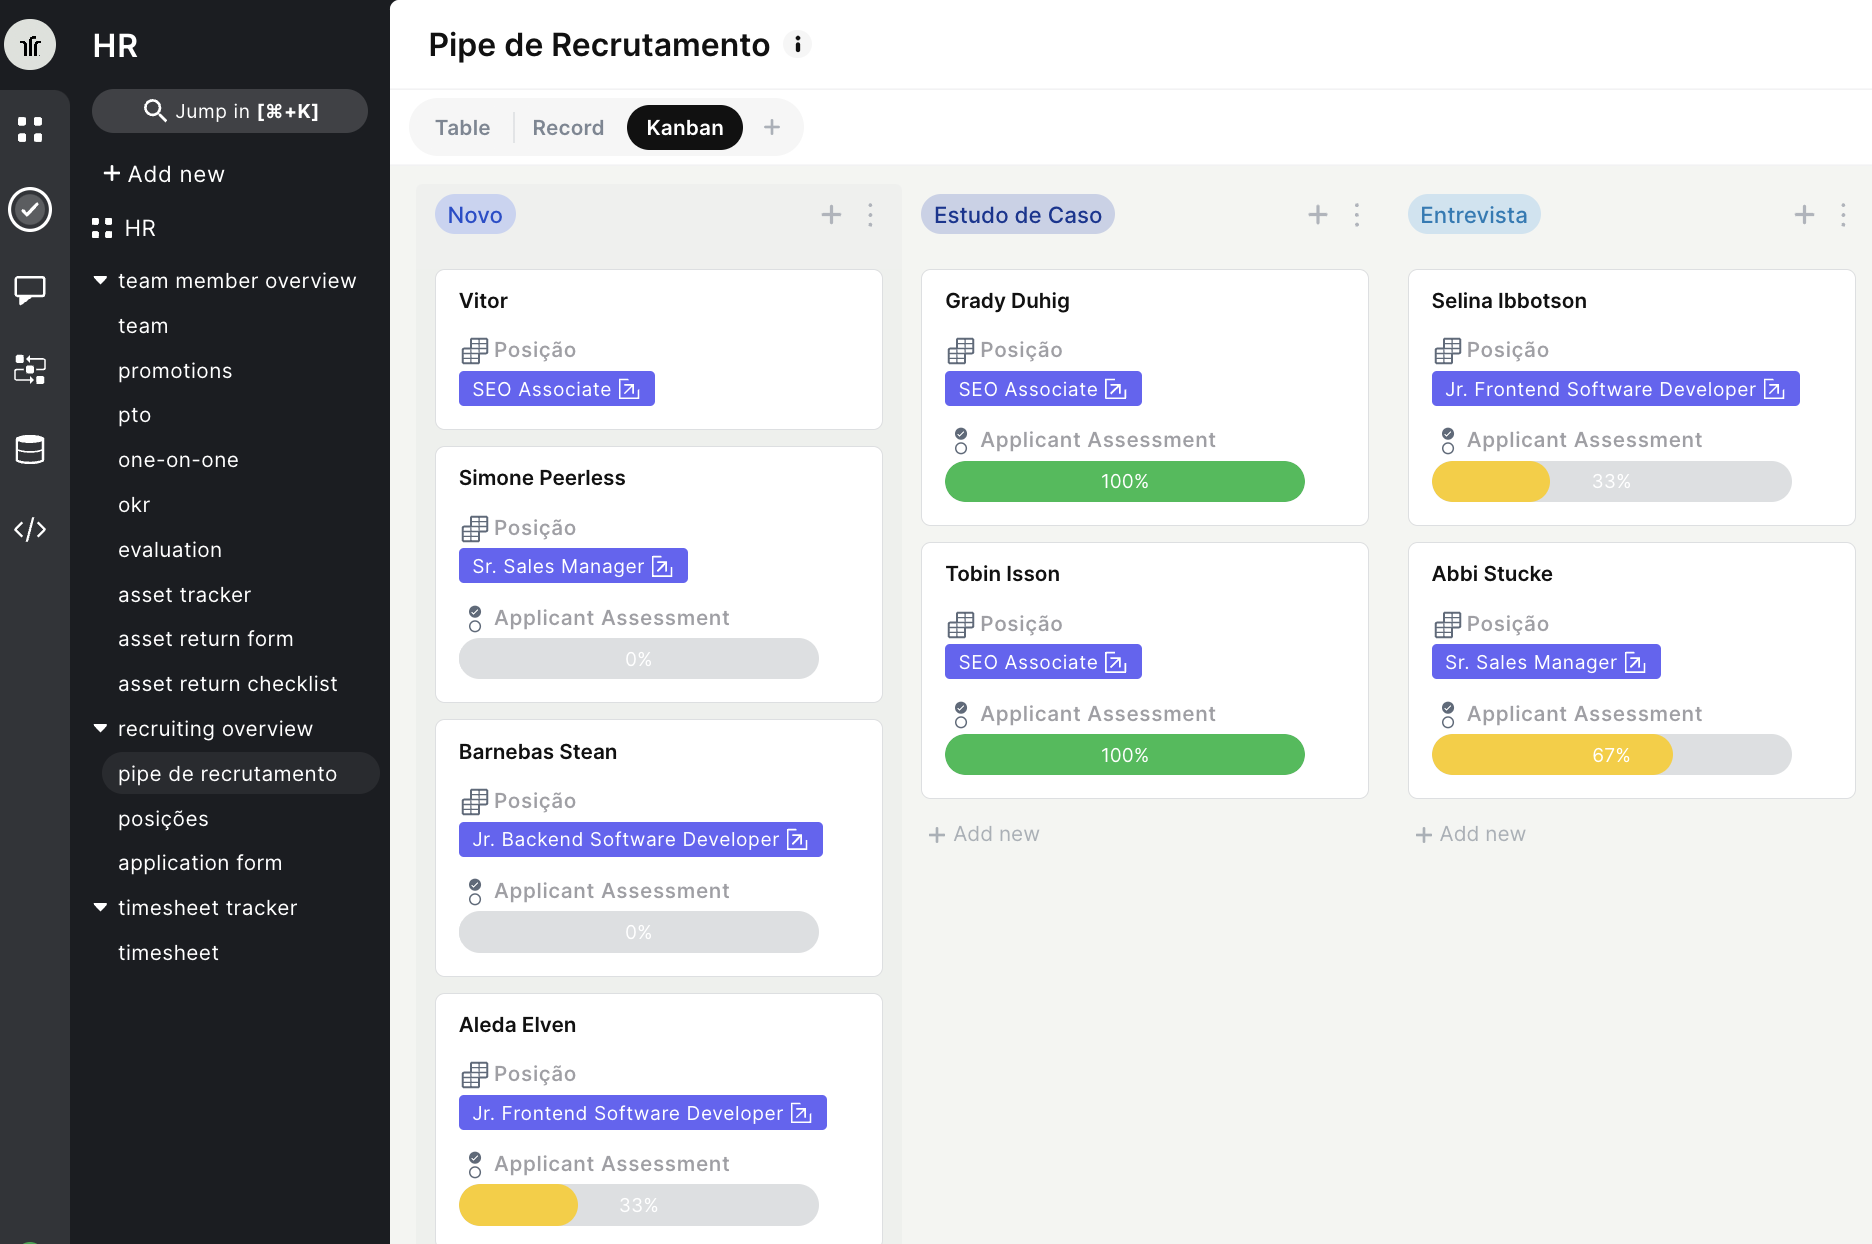Click the info icon beside Pipe de Recrutamento
This screenshot has height=1244, width=1872.
797,45
